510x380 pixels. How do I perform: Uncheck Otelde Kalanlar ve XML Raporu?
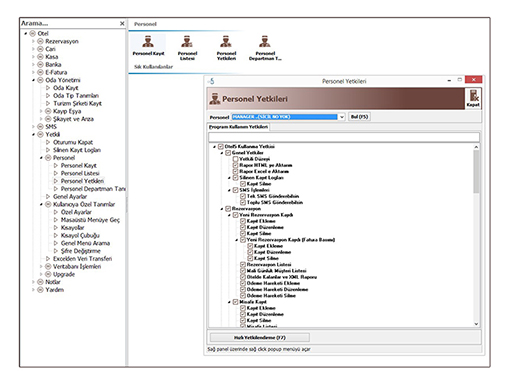coord(243,277)
